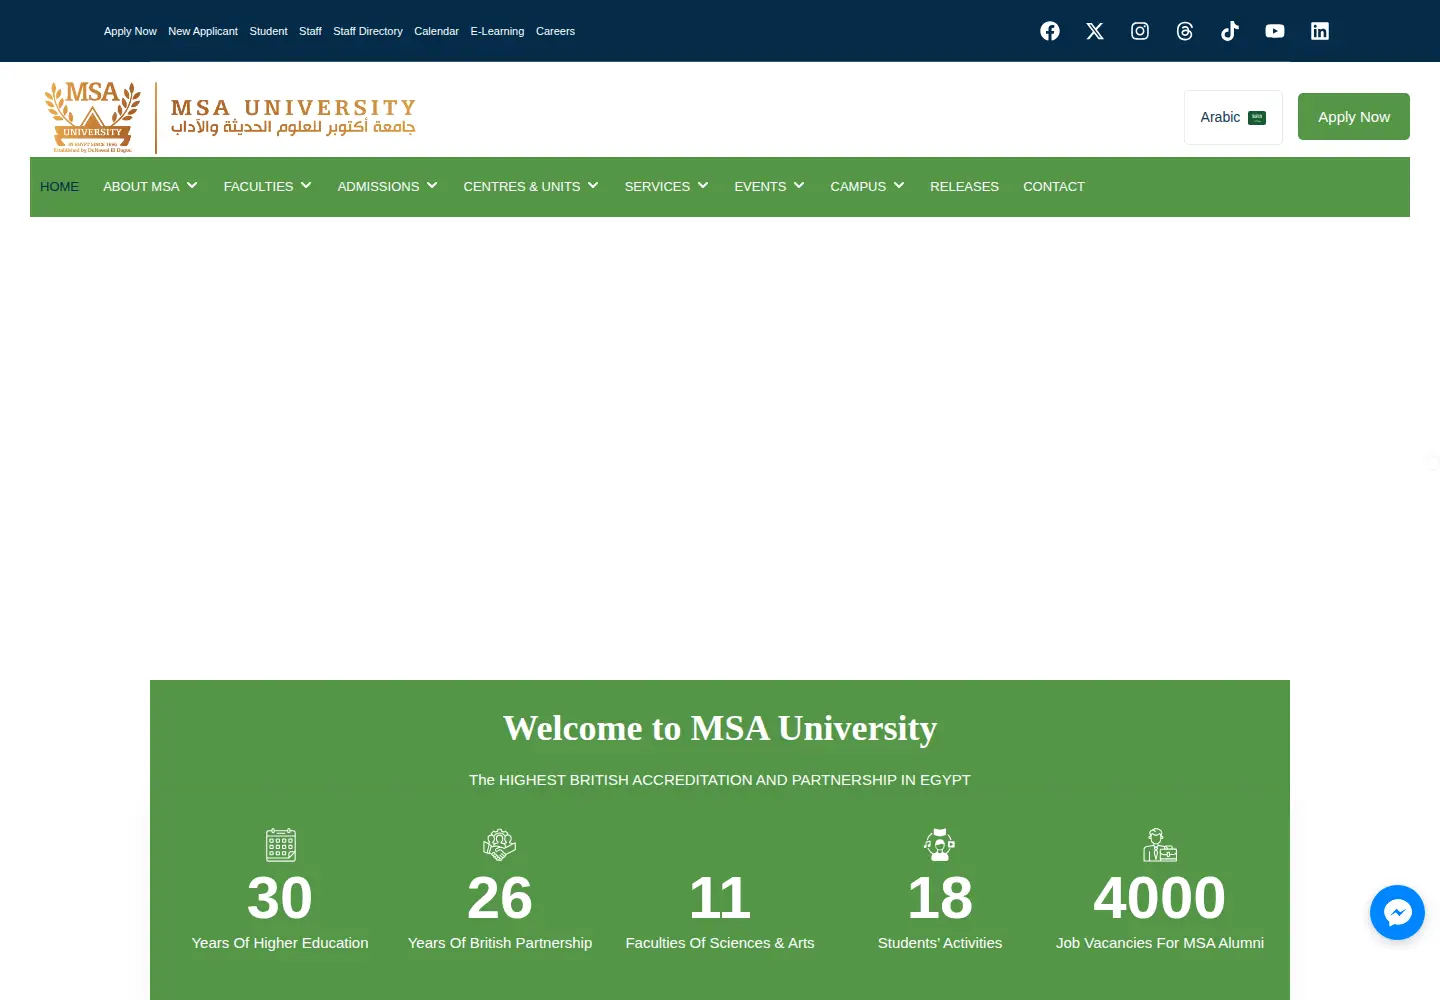The image size is (1440, 1000).
Task: Open the Staff Directory link
Action: [368, 31]
